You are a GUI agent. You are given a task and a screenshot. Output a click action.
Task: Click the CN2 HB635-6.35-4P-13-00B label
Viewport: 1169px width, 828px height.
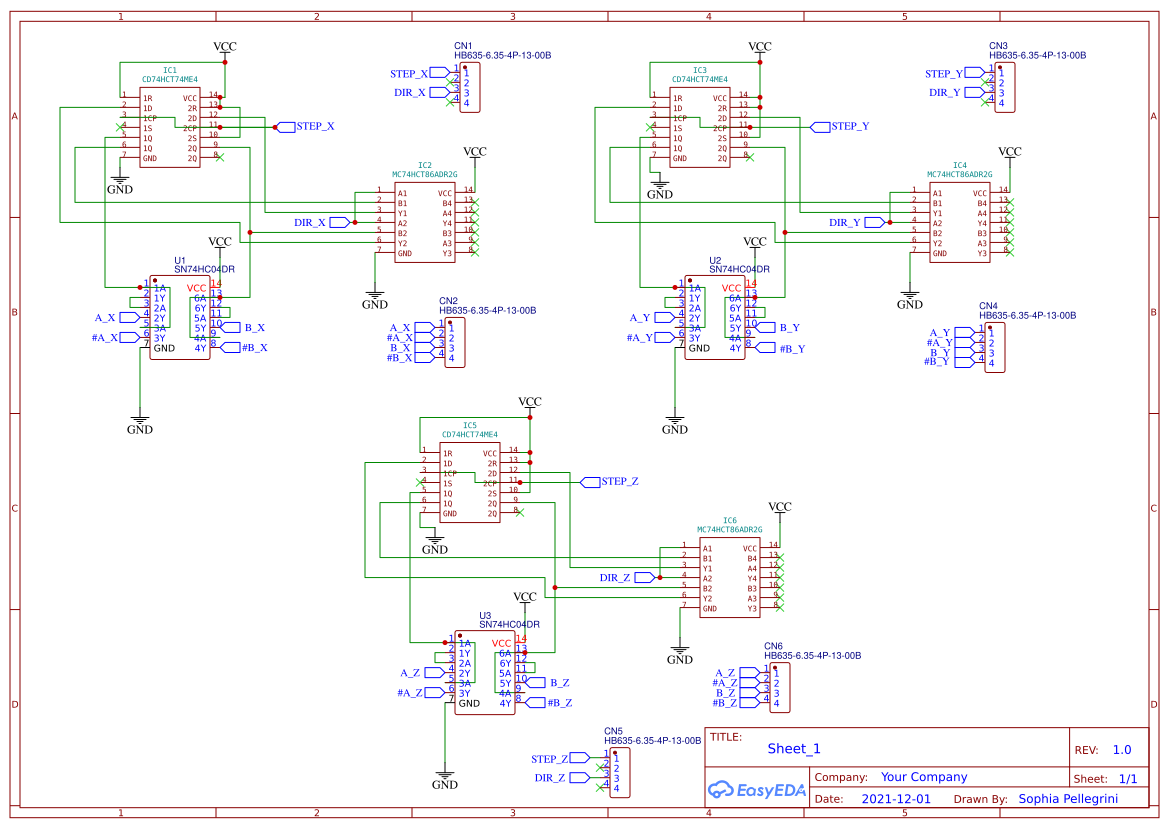(488, 311)
